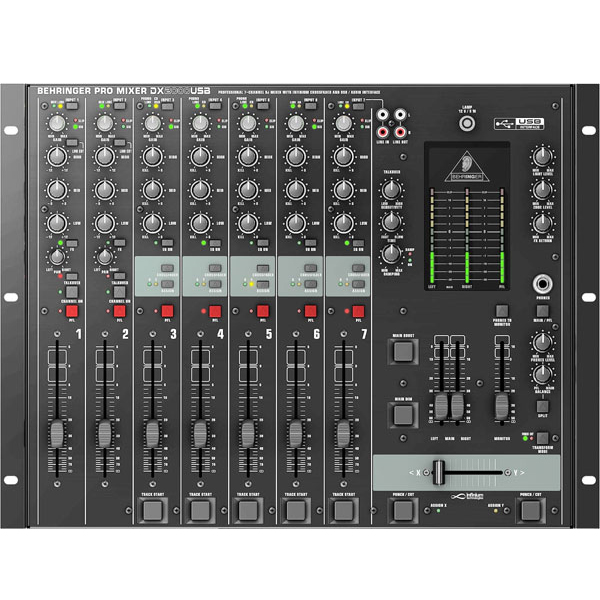Click the Input 4 selector button

click(215, 106)
